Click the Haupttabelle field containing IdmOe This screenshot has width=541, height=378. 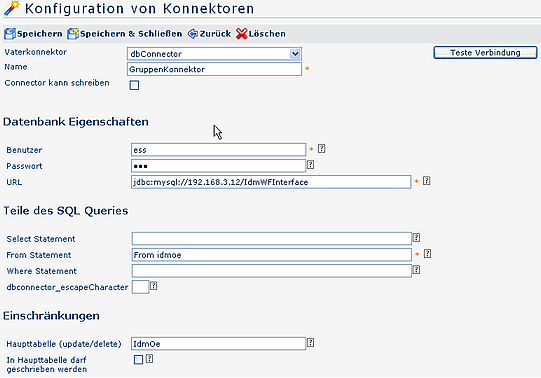218,344
